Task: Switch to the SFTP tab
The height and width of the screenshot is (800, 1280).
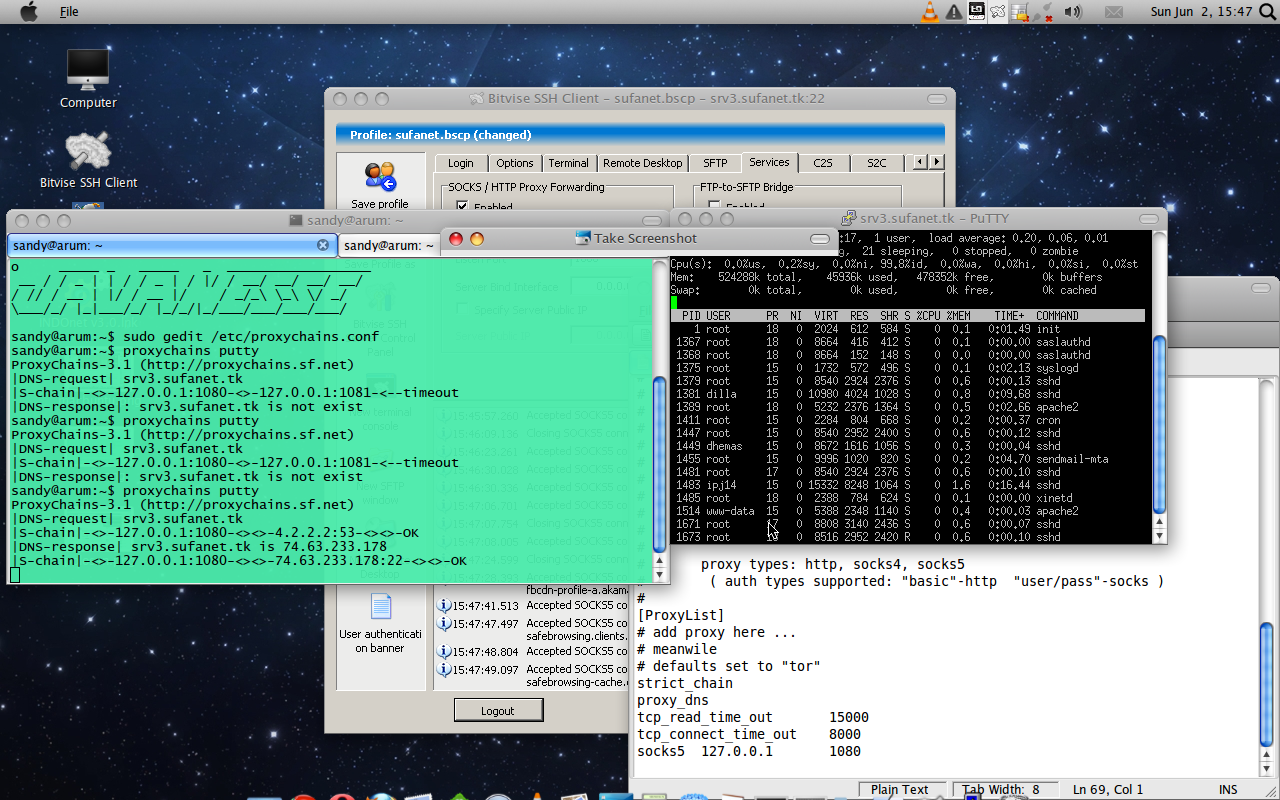Action: [715, 163]
